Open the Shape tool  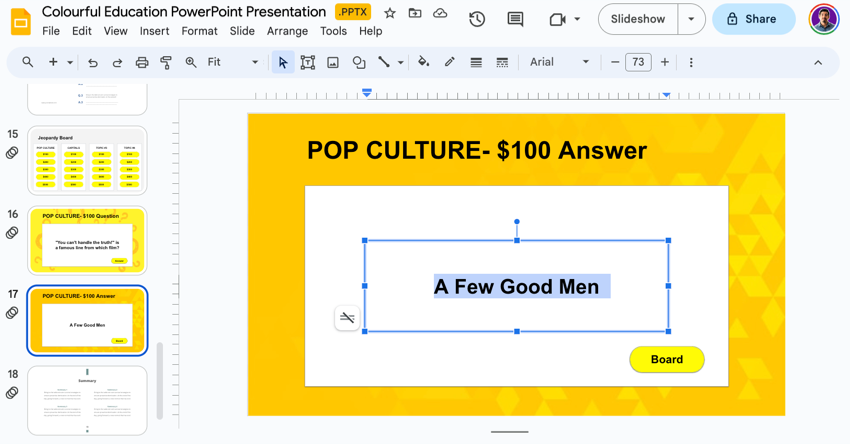click(359, 62)
